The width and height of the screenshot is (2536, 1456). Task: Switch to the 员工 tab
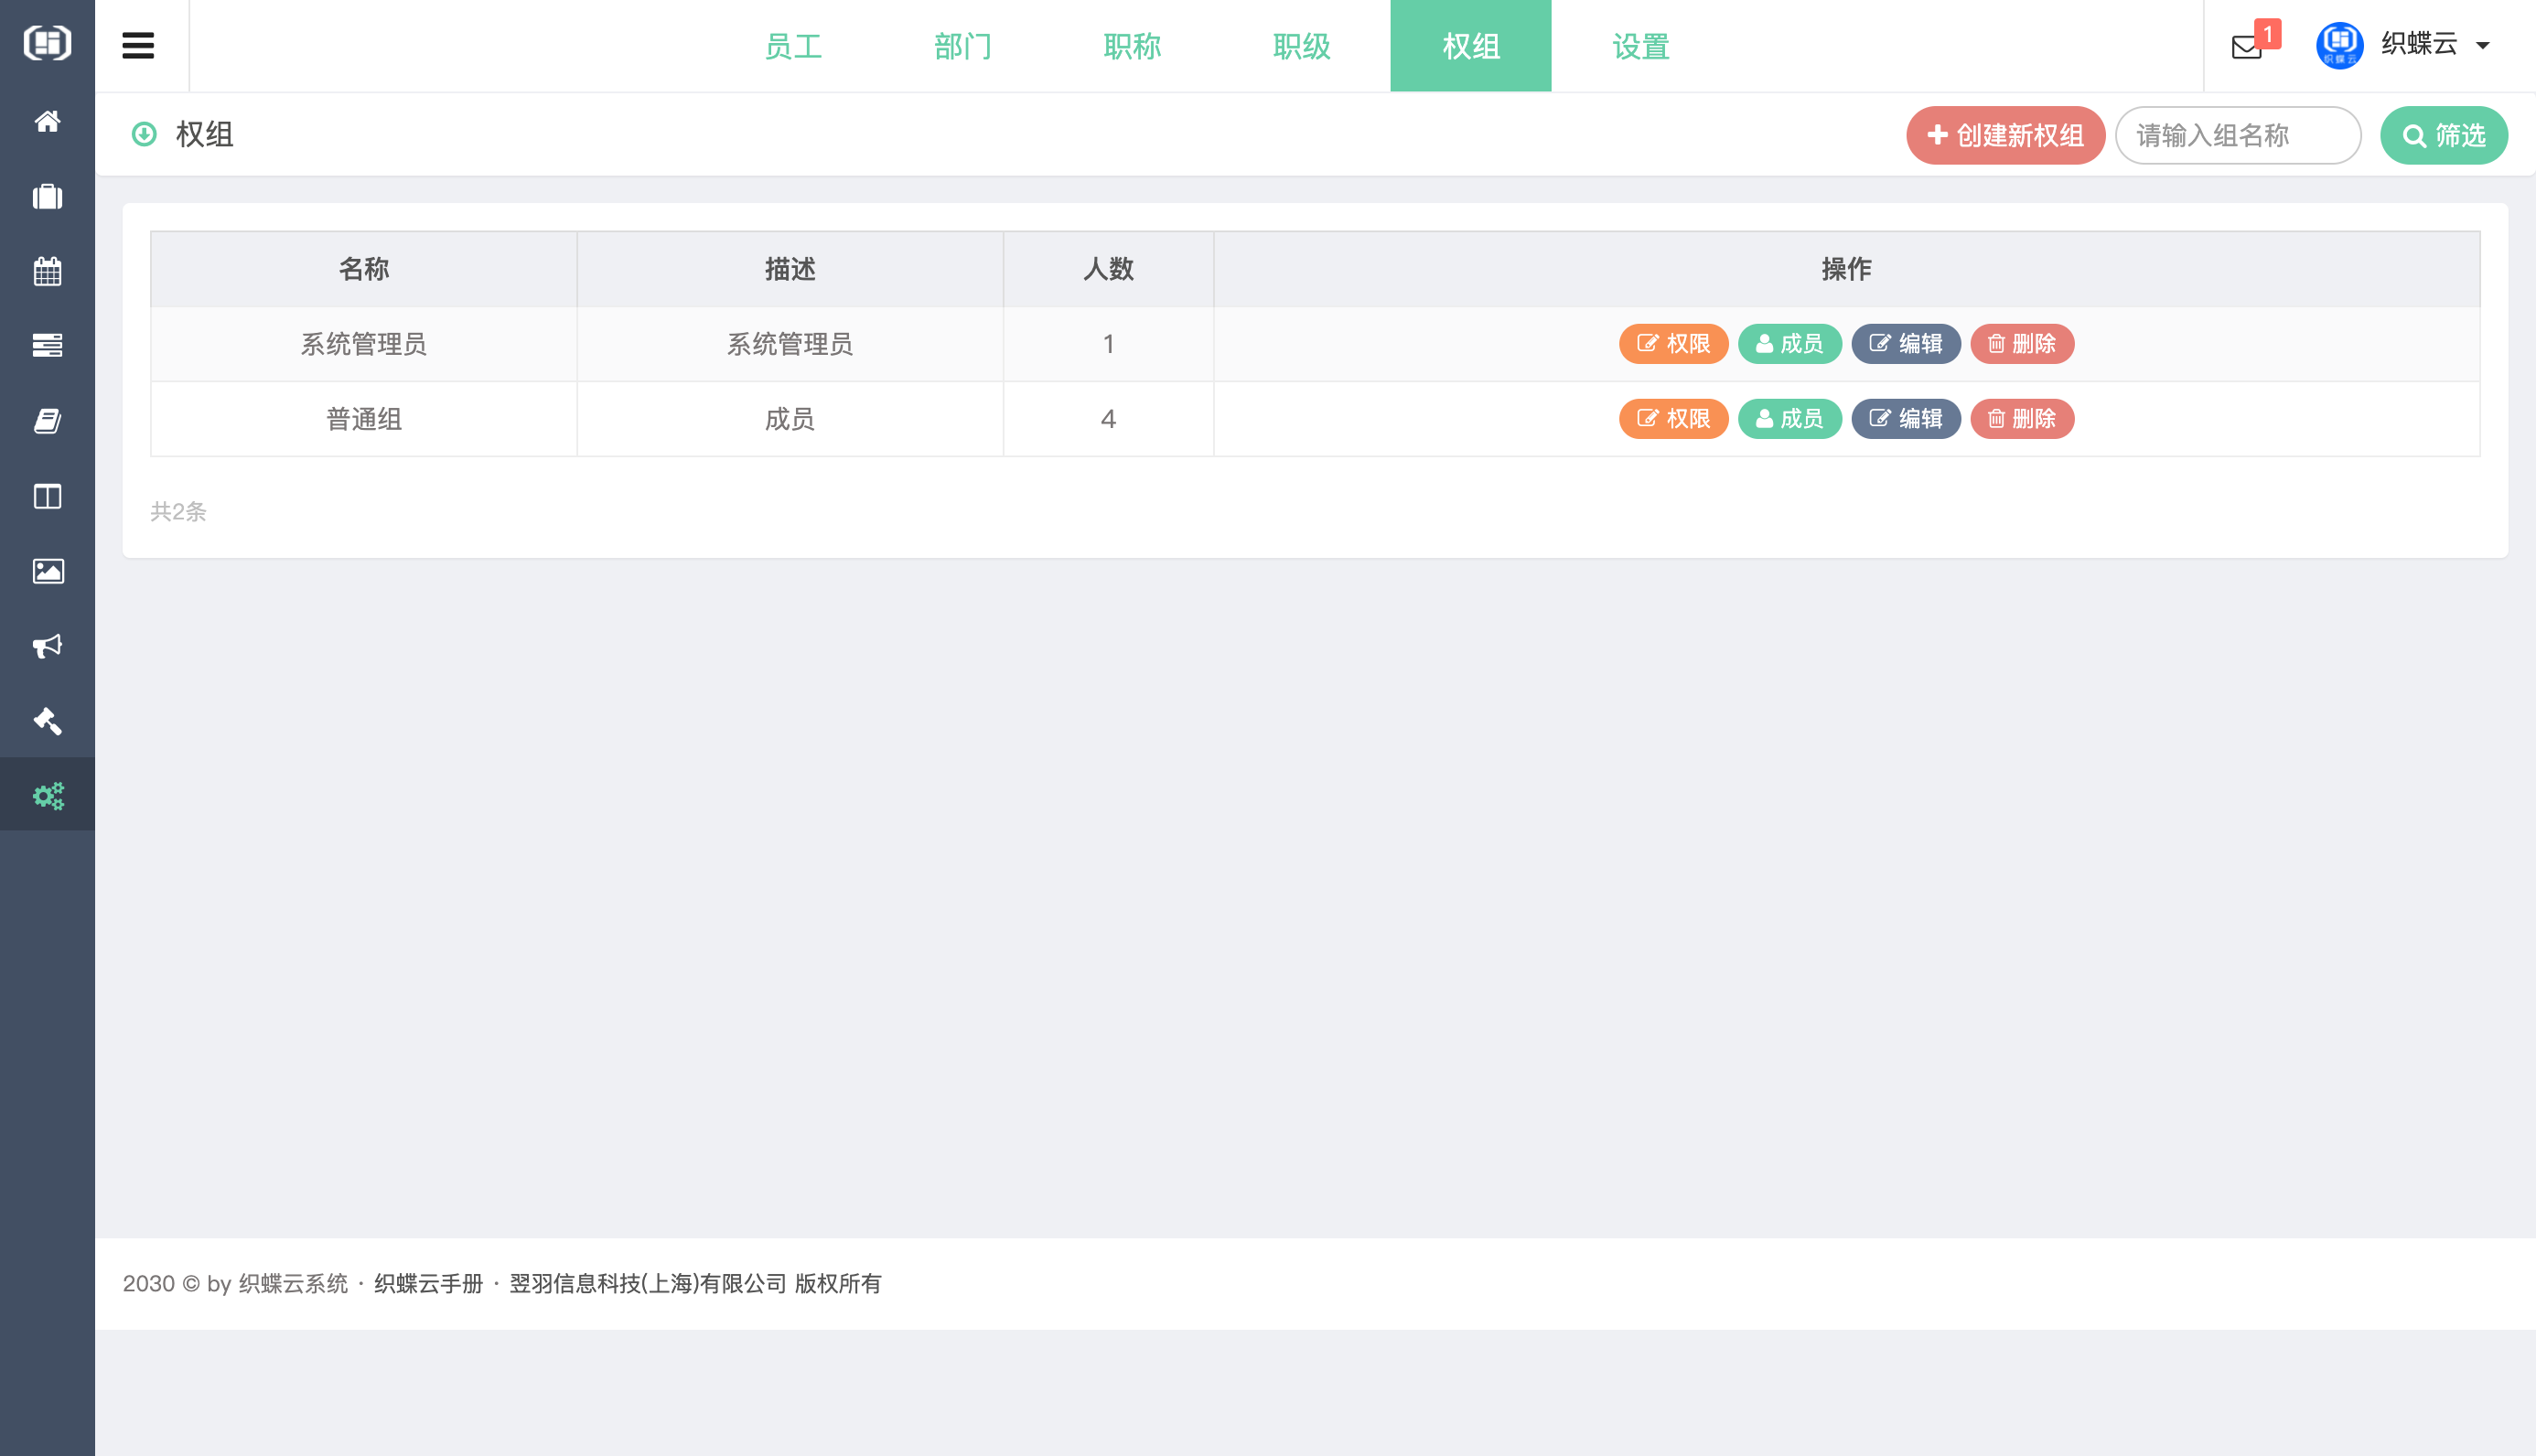[792, 46]
